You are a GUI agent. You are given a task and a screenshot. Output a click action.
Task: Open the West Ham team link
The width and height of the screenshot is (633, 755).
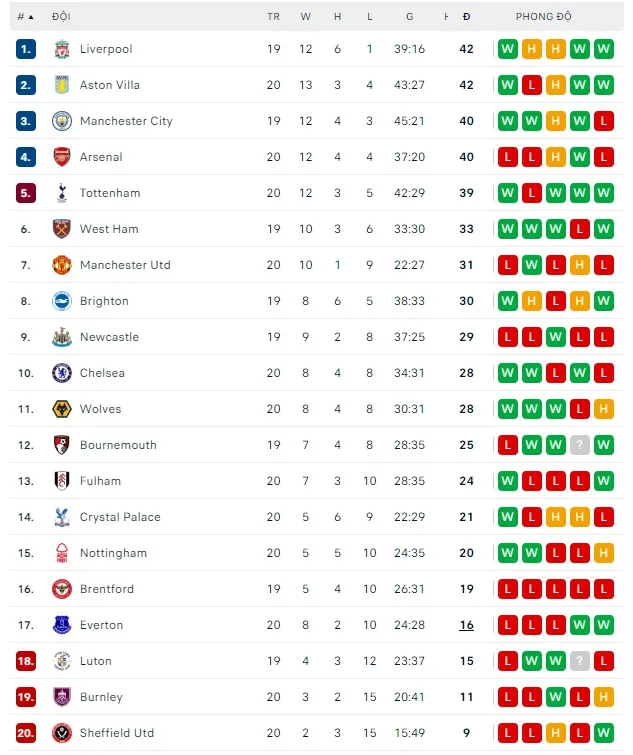[x=109, y=229]
